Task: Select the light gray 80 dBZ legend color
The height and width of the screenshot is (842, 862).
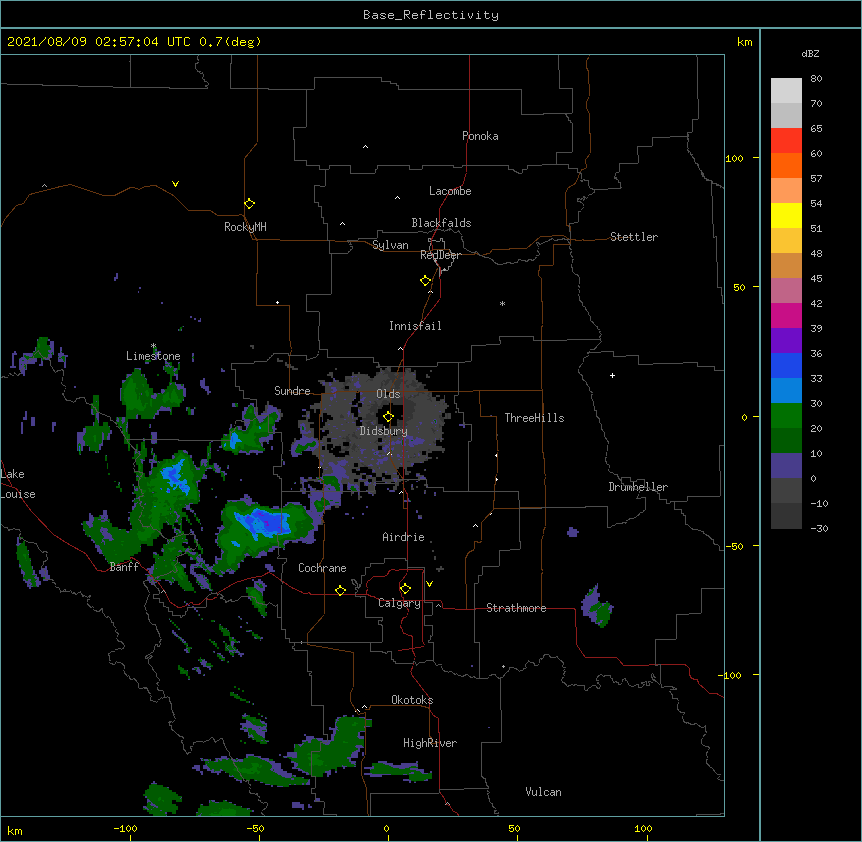Action: pyautogui.click(x=786, y=90)
